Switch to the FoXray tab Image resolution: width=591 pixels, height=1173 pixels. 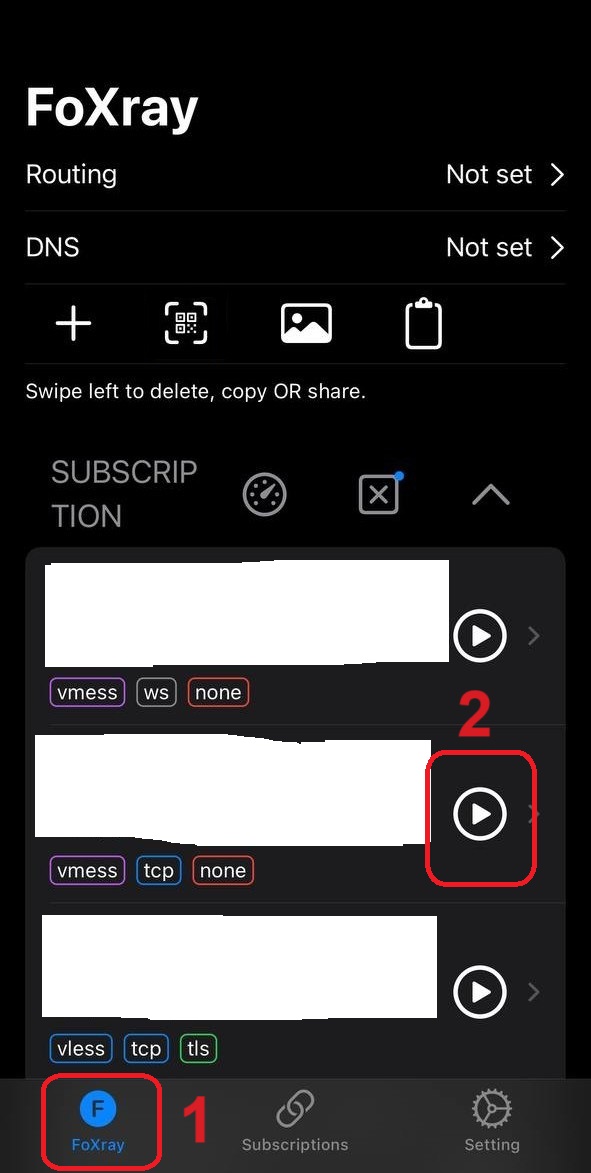(98, 1121)
